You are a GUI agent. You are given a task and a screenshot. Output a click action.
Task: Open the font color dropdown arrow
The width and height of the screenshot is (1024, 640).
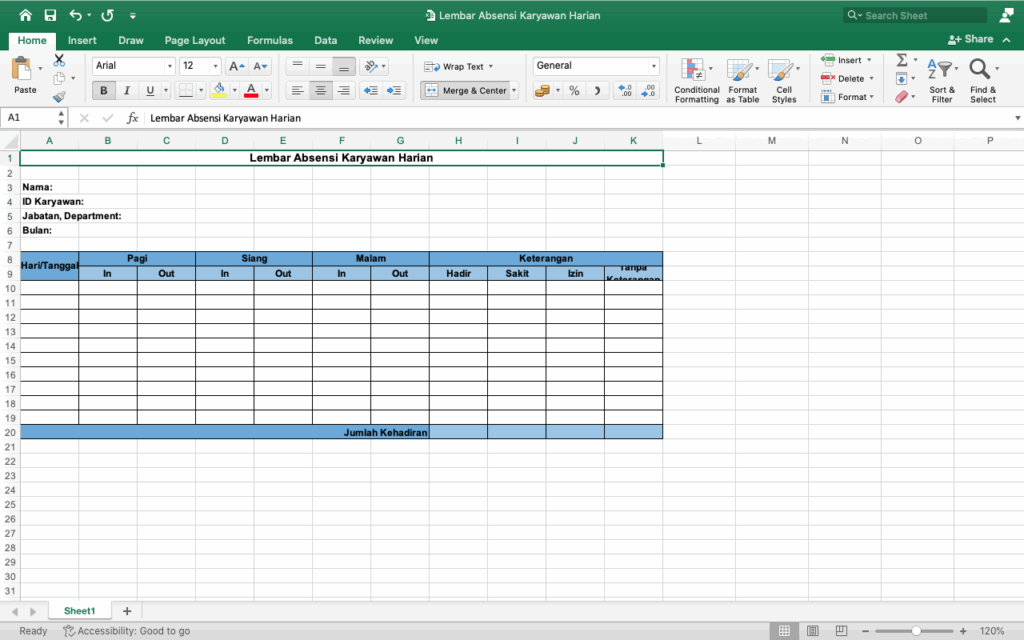(266, 91)
